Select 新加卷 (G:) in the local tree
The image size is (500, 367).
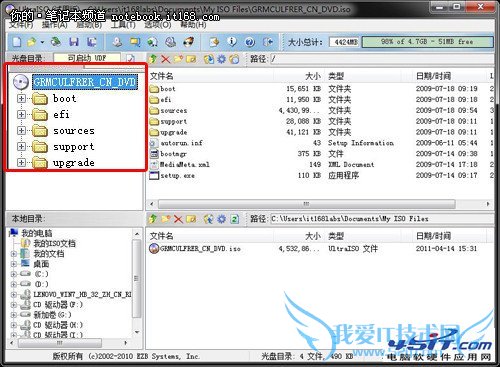click(52, 314)
